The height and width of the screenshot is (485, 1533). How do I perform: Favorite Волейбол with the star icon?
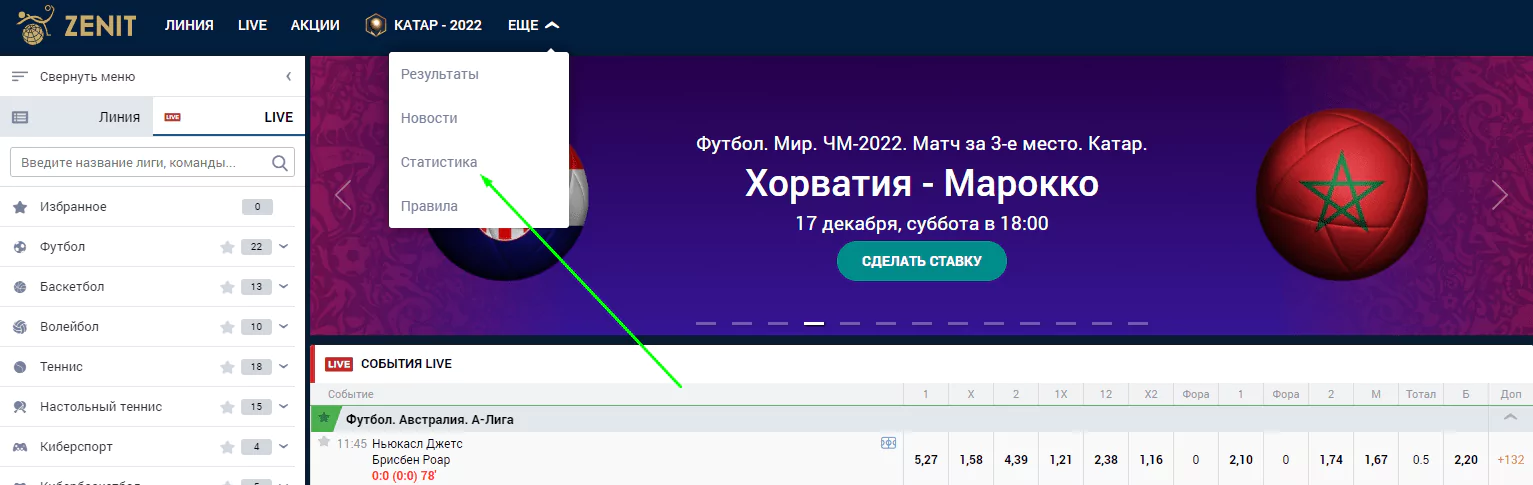point(227,327)
